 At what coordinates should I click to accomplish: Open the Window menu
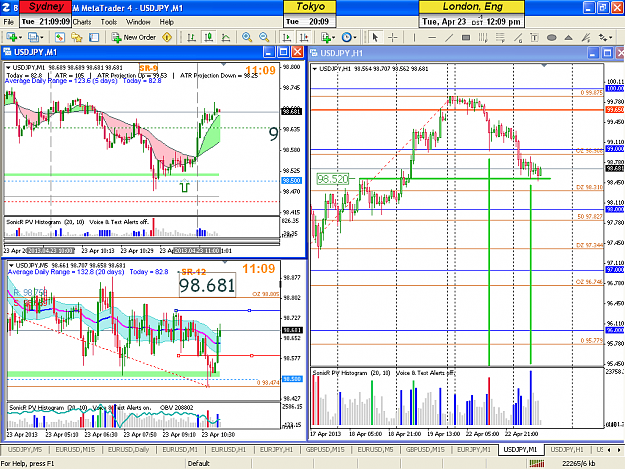(138, 22)
